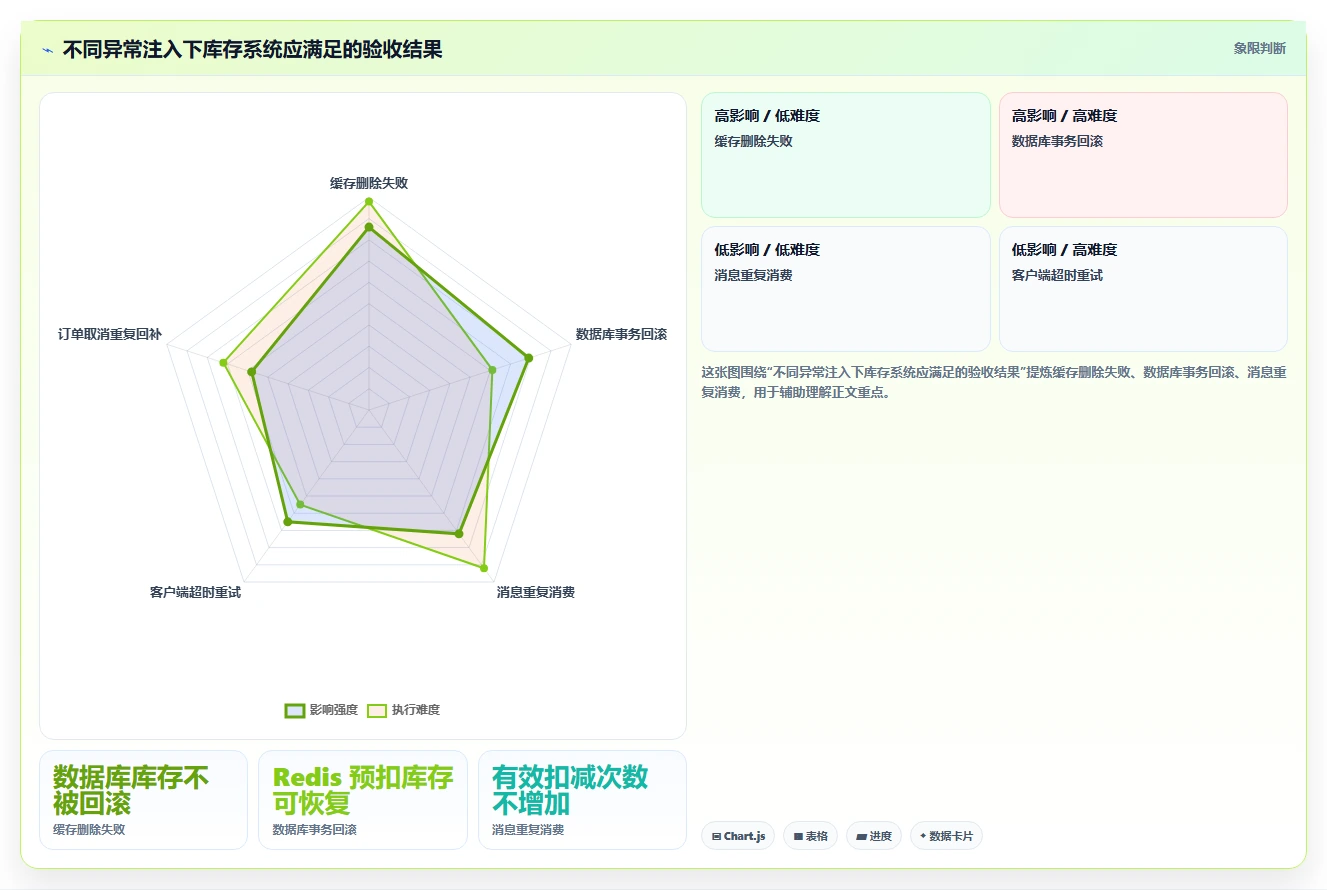This screenshot has width=1327, height=890.
Task: Select the Chart.js tag chip
Action: 738,836
